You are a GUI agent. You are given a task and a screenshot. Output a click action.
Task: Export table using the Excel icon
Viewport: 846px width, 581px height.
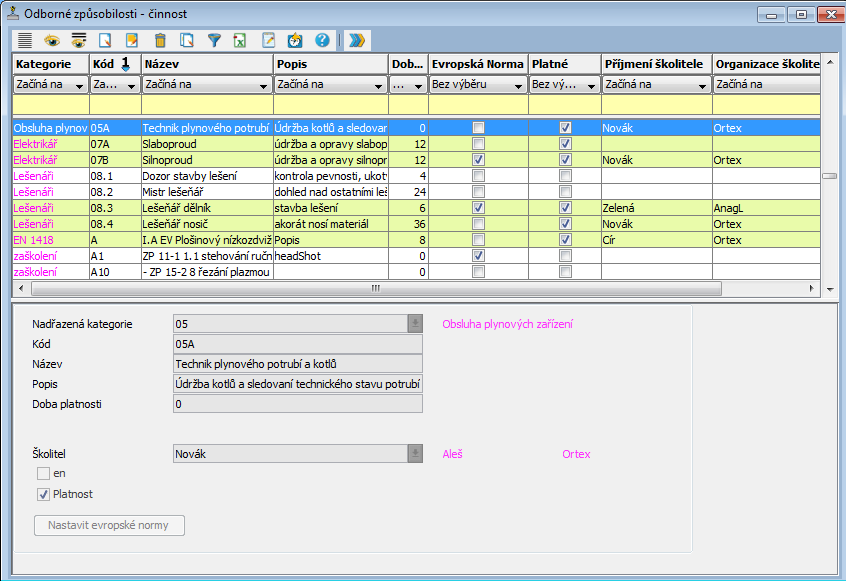(240, 41)
